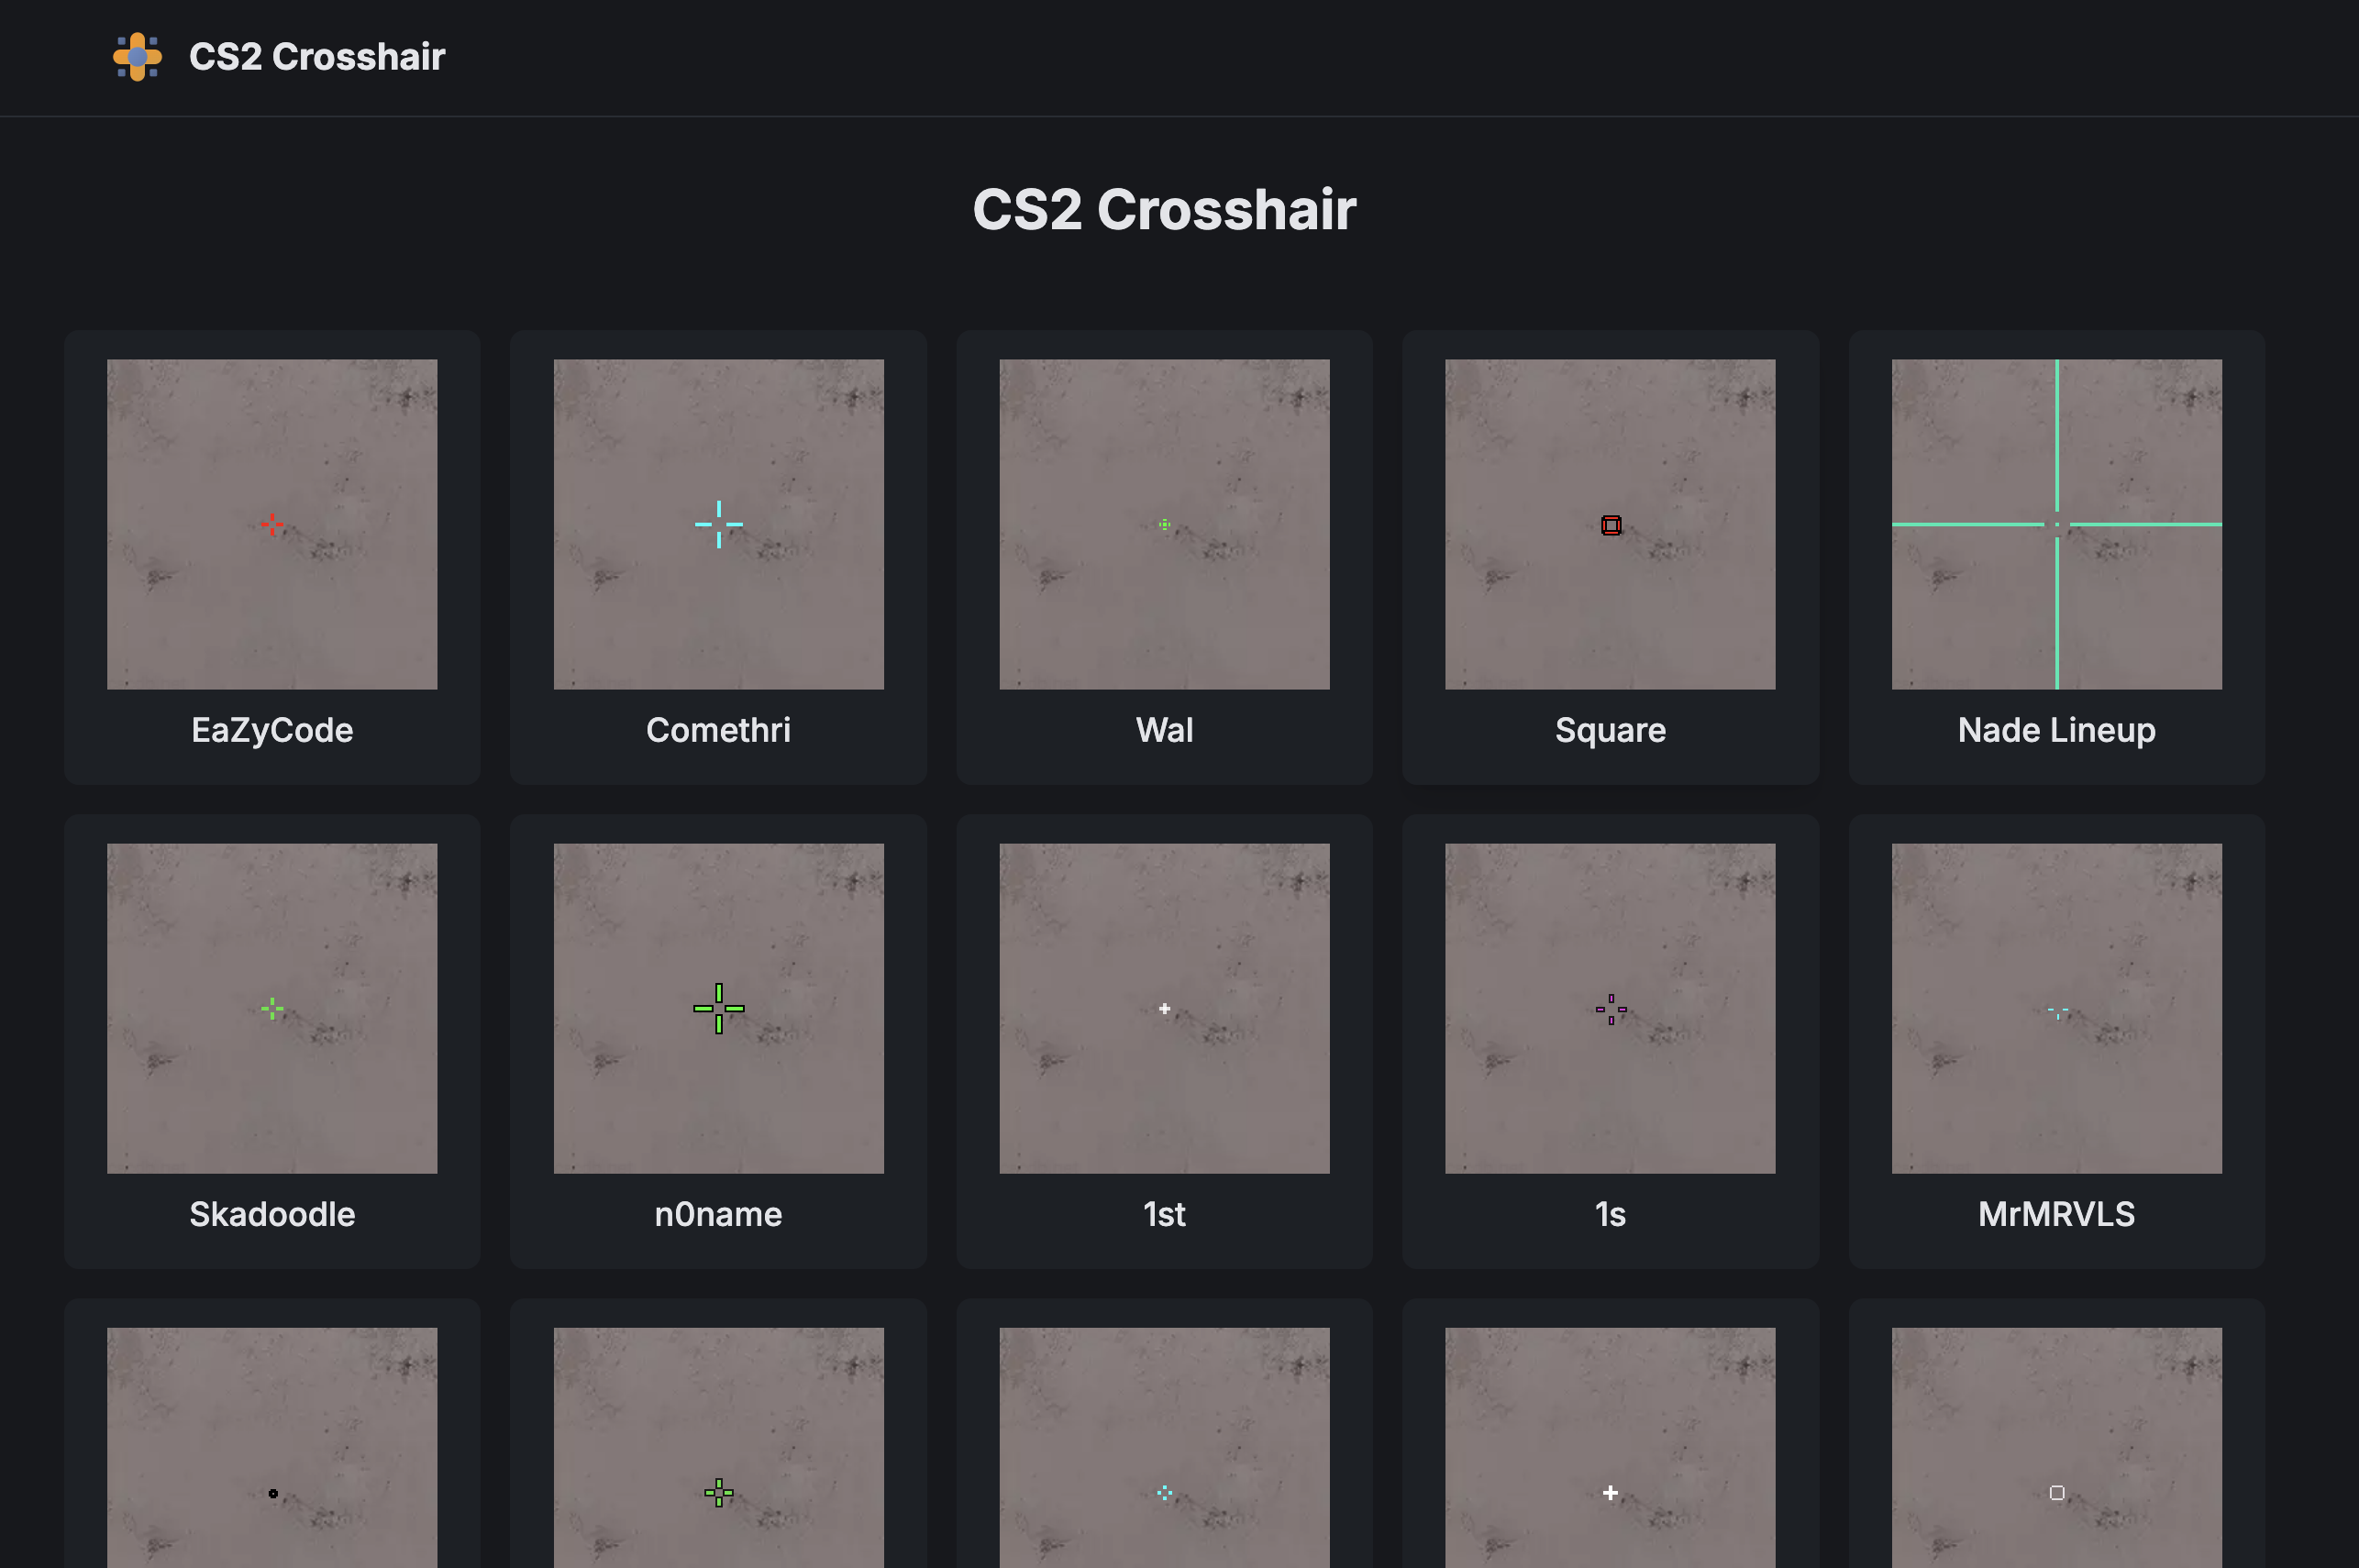The width and height of the screenshot is (2359, 1568).
Task: Select the cyan dotted crosshair in bottom row
Action: pyautogui.click(x=1164, y=1492)
